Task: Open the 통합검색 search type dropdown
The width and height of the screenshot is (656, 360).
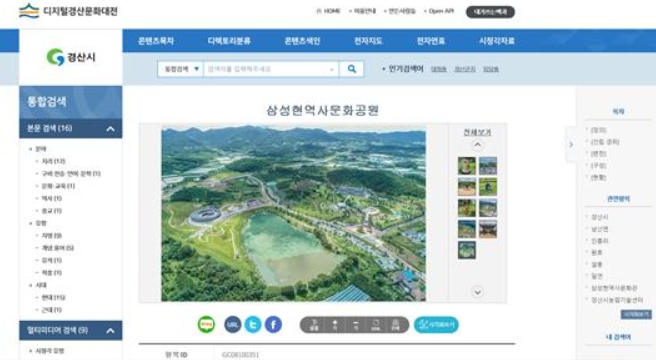Action: [x=180, y=69]
